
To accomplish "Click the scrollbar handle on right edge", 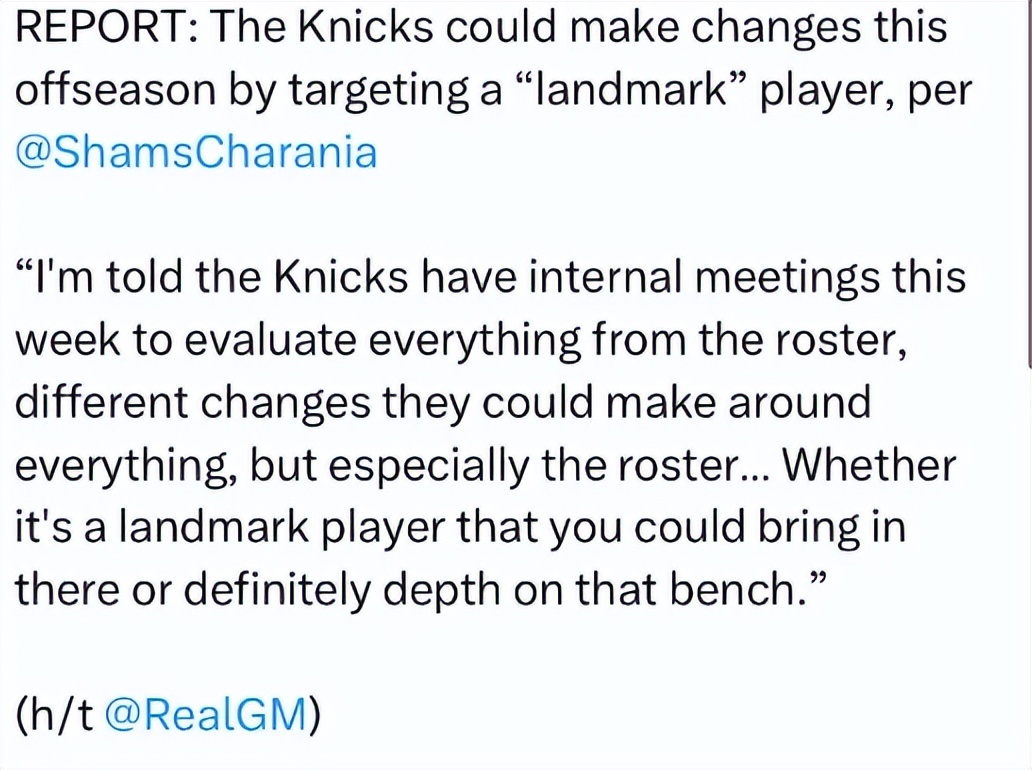I will [x=1029, y=181].
